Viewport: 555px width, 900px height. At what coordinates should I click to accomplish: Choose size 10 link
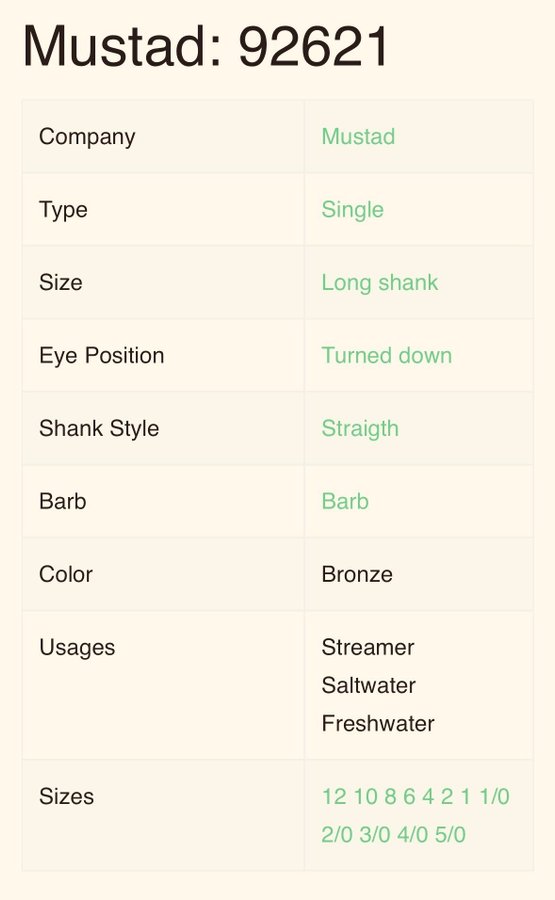coord(366,797)
